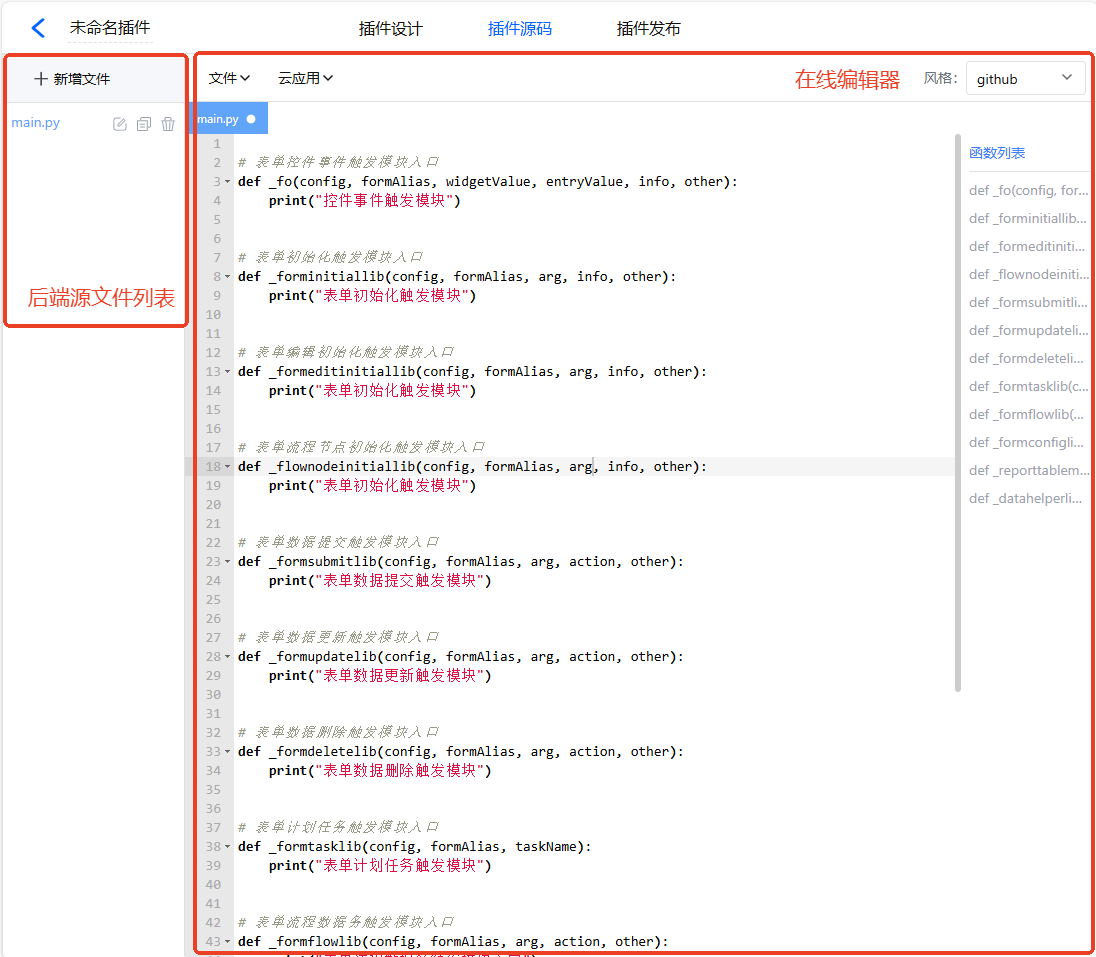The image size is (1096, 957).
Task: Fold the _formtasklib function at line 38
Action: (x=228, y=847)
